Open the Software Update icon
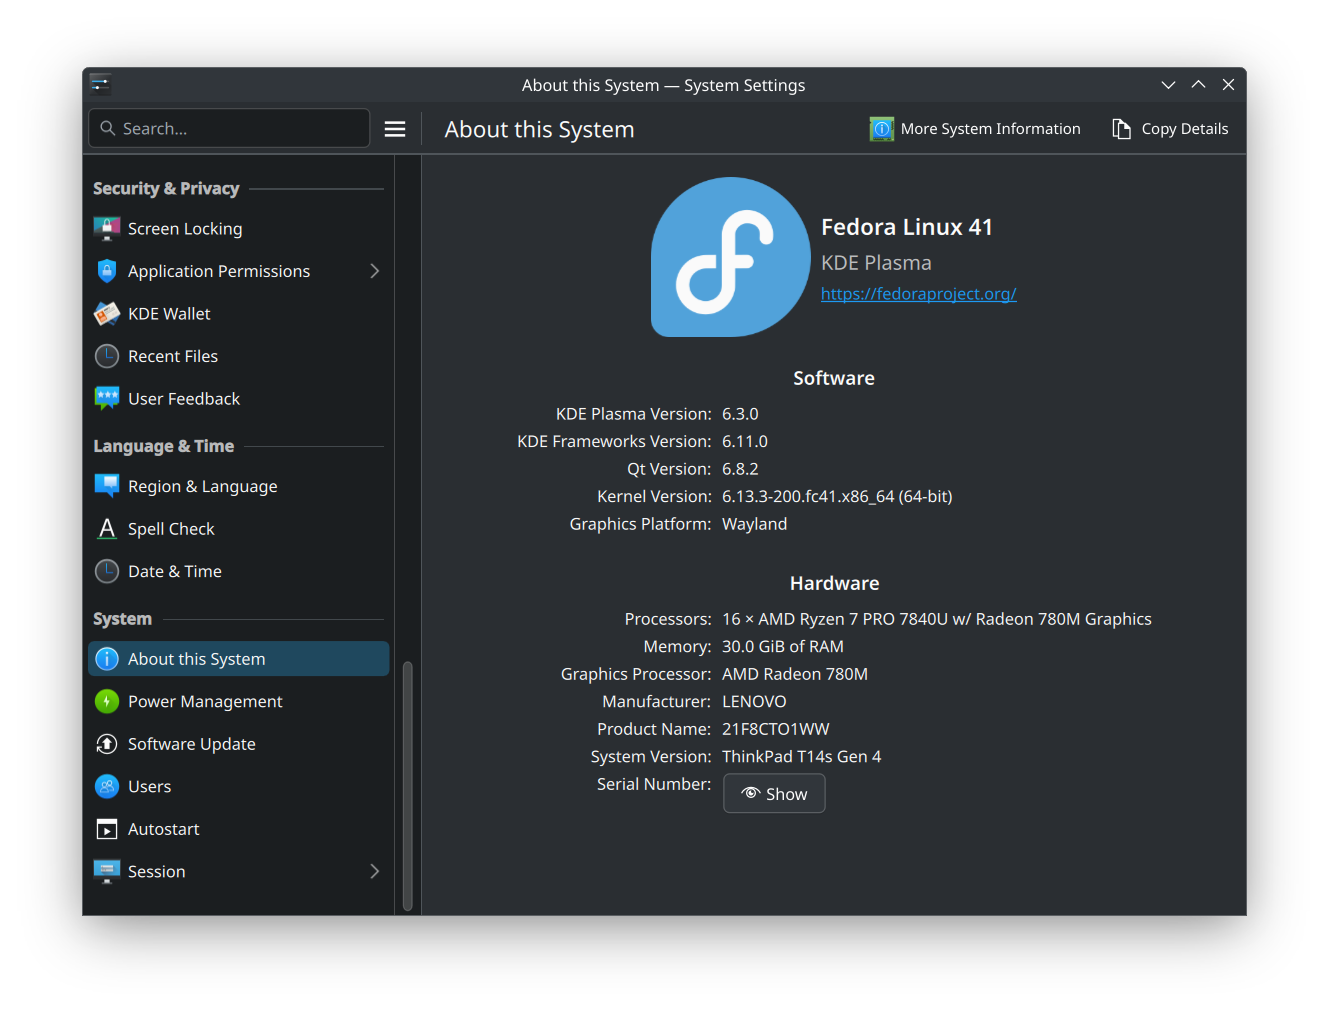The image size is (1328, 1012). [107, 744]
